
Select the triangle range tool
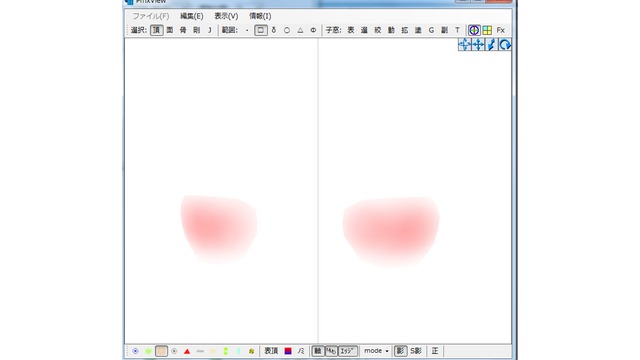click(300, 30)
